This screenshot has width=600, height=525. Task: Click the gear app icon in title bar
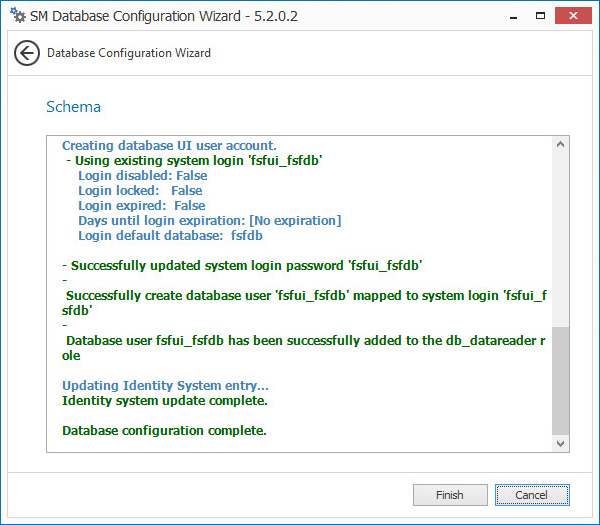(x=17, y=17)
